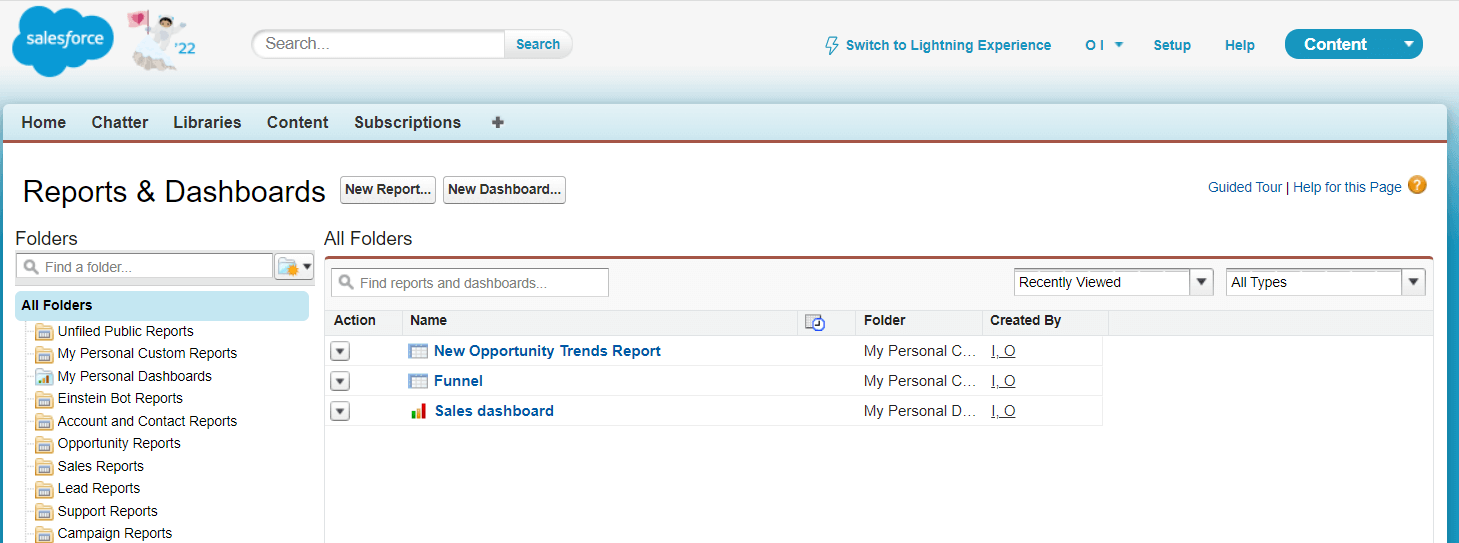1459x543 pixels.
Task: Select Einstein Bot Reports folder
Action: point(120,398)
